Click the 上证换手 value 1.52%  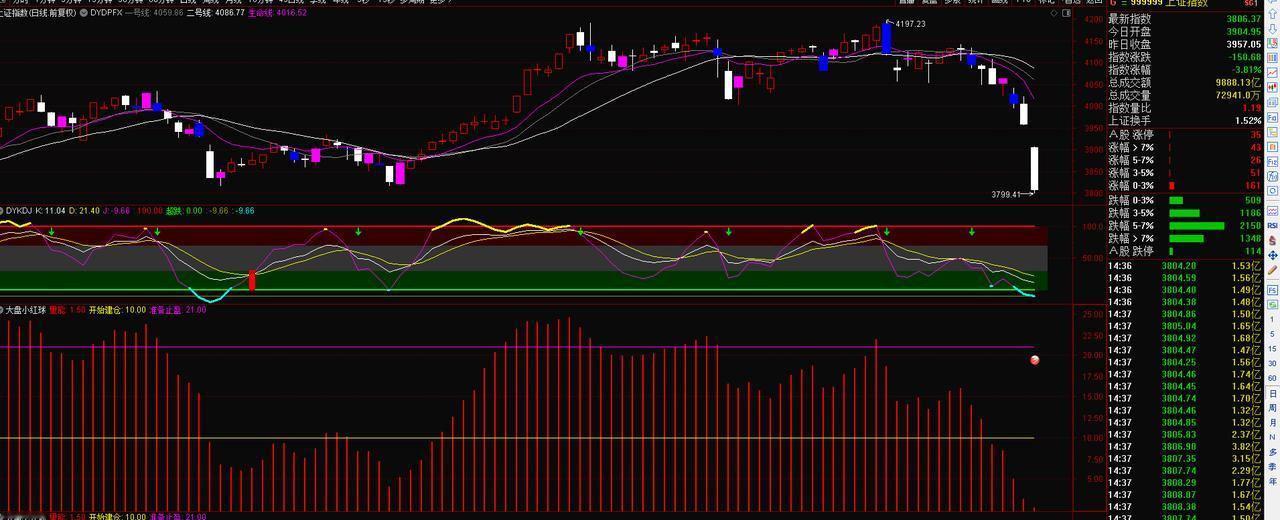pyautogui.click(x=1248, y=121)
